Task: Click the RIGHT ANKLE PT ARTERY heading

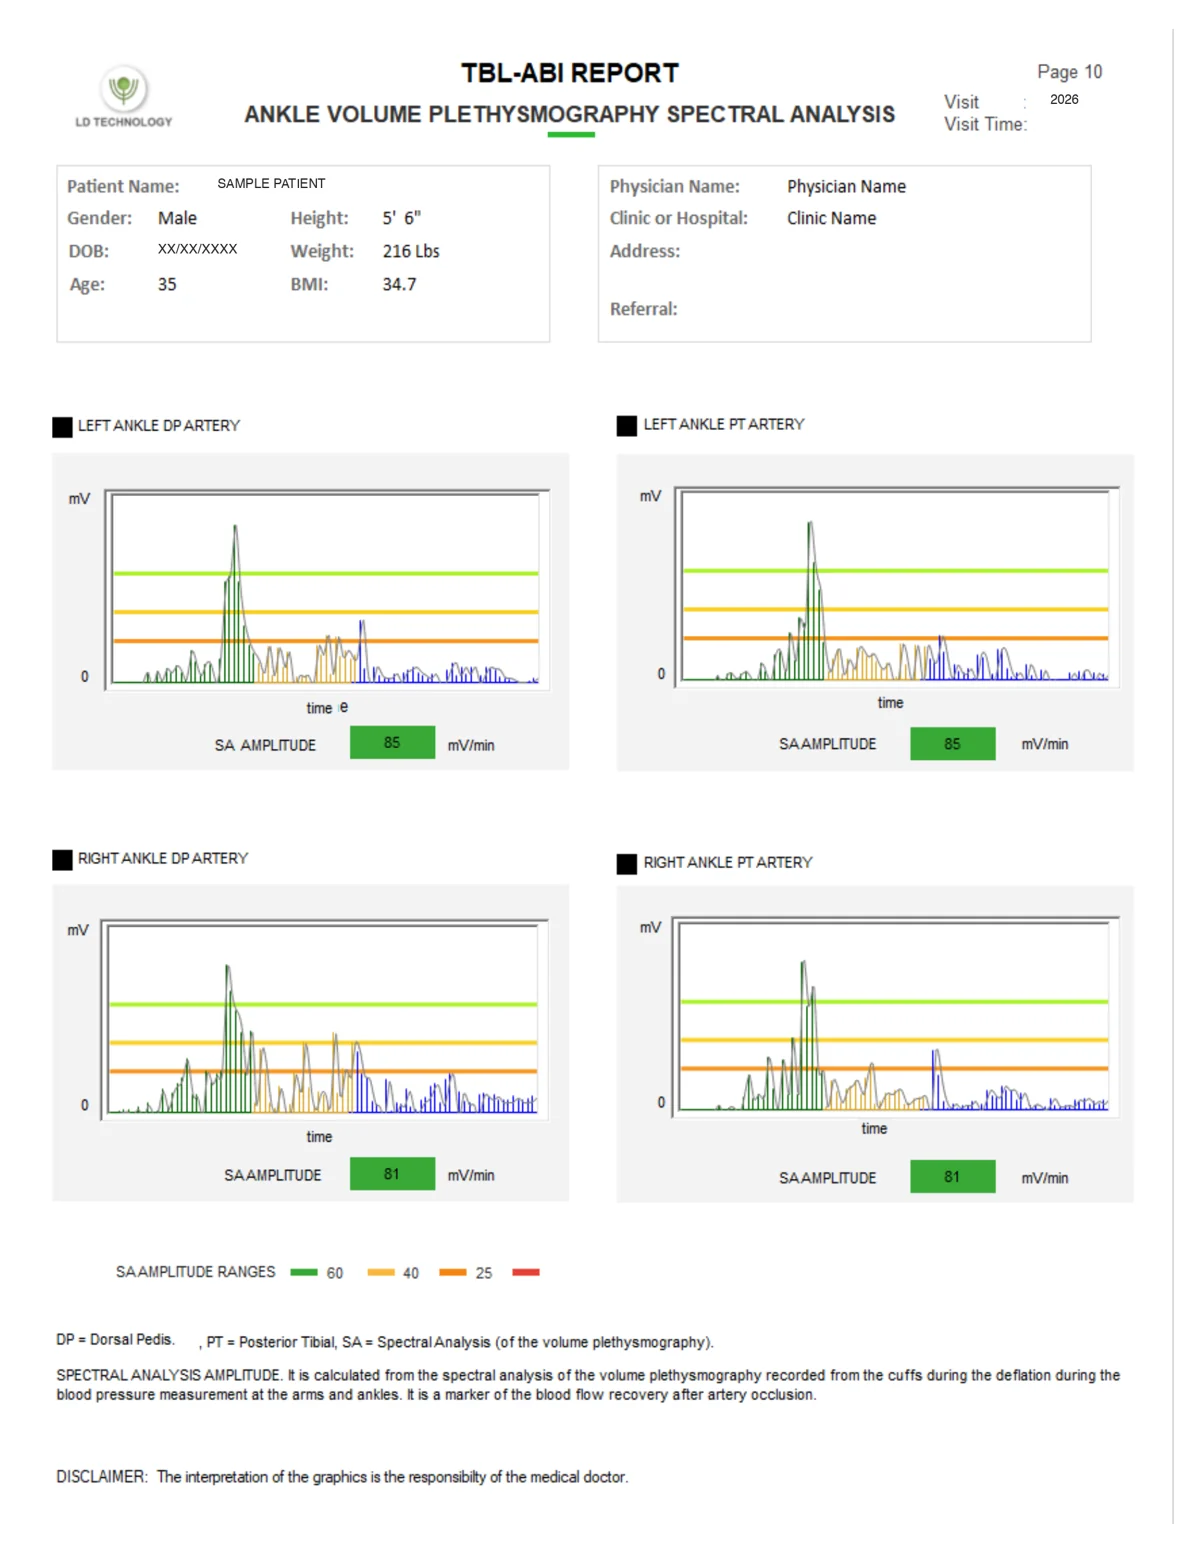Action: 728,862
